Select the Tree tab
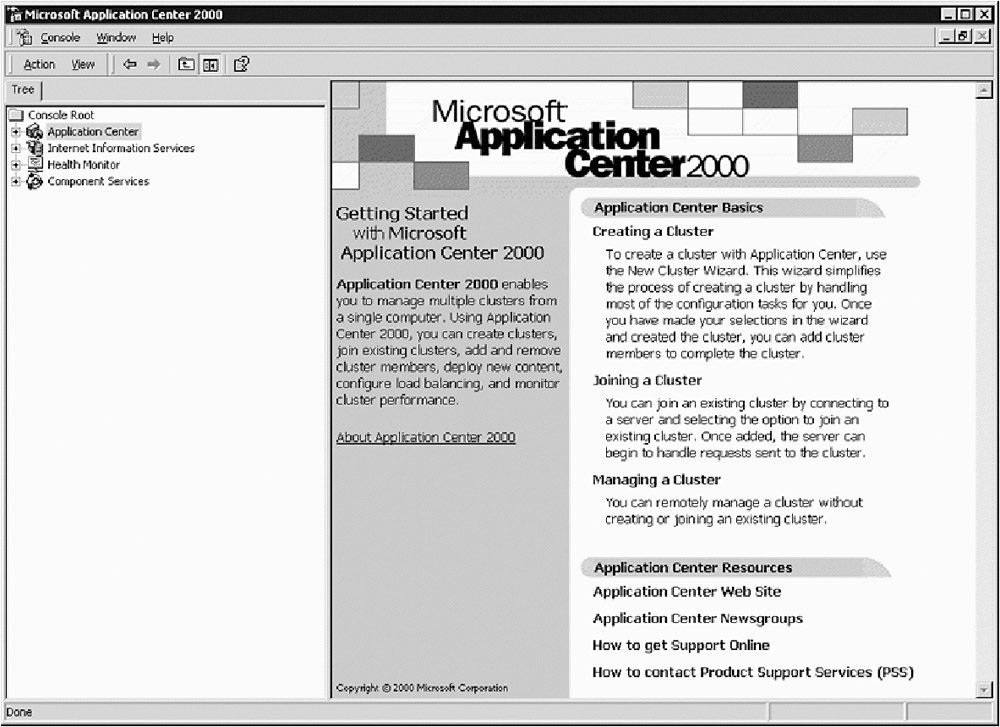The width and height of the screenshot is (1000, 727). pos(23,90)
